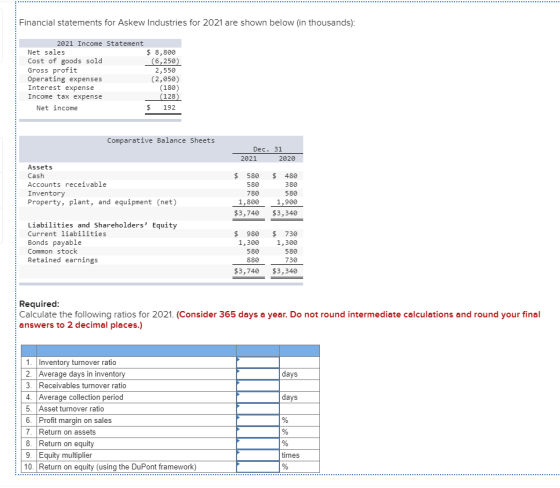The width and height of the screenshot is (560, 488).
Task: Click the DuPont framework return on equity field
Action: (258, 467)
